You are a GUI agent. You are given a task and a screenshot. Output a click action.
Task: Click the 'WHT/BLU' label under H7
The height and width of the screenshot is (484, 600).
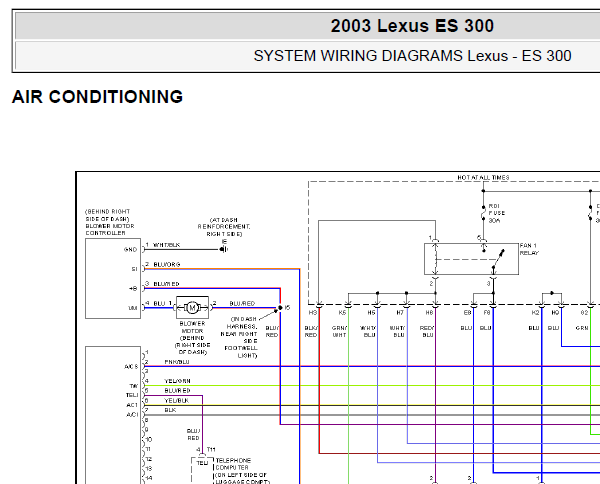tap(397, 332)
